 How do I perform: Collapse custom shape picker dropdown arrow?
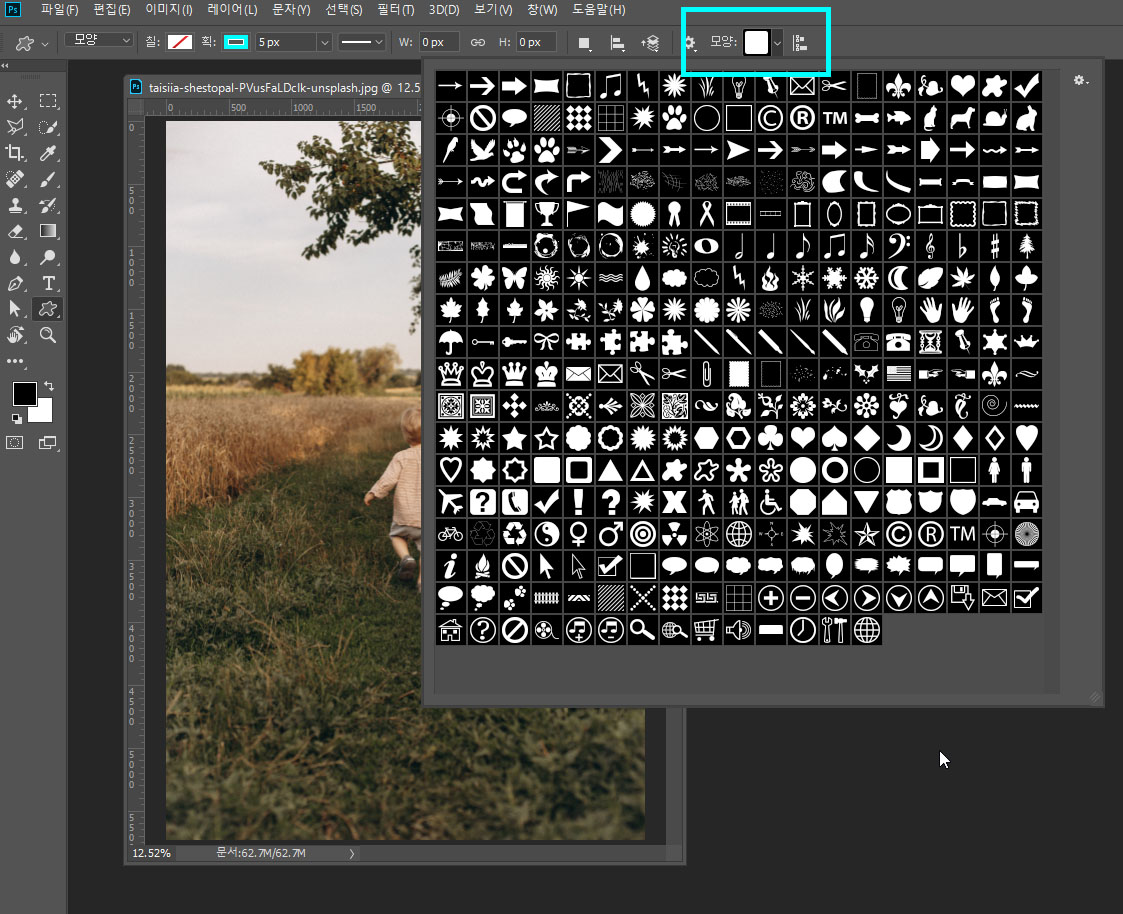(777, 43)
